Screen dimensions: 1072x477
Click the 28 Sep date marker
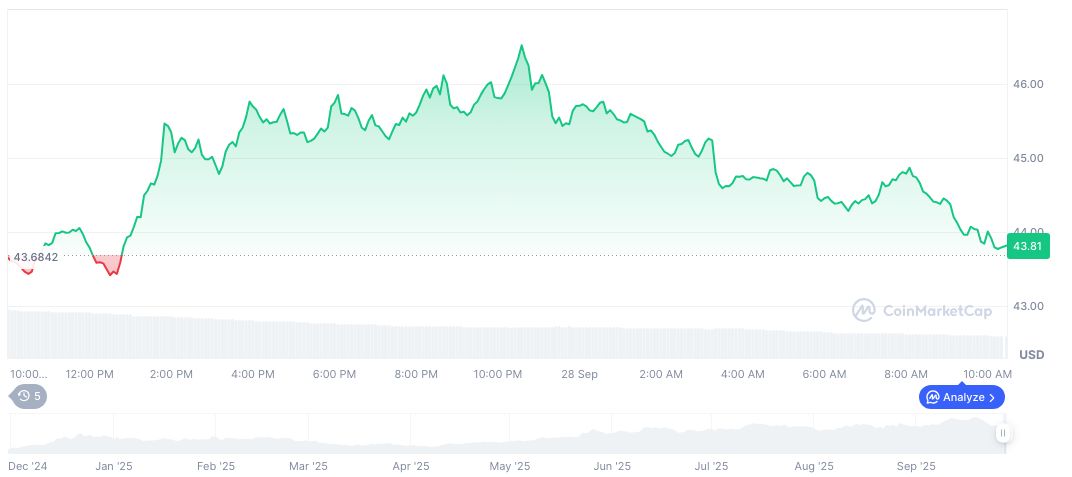click(579, 374)
